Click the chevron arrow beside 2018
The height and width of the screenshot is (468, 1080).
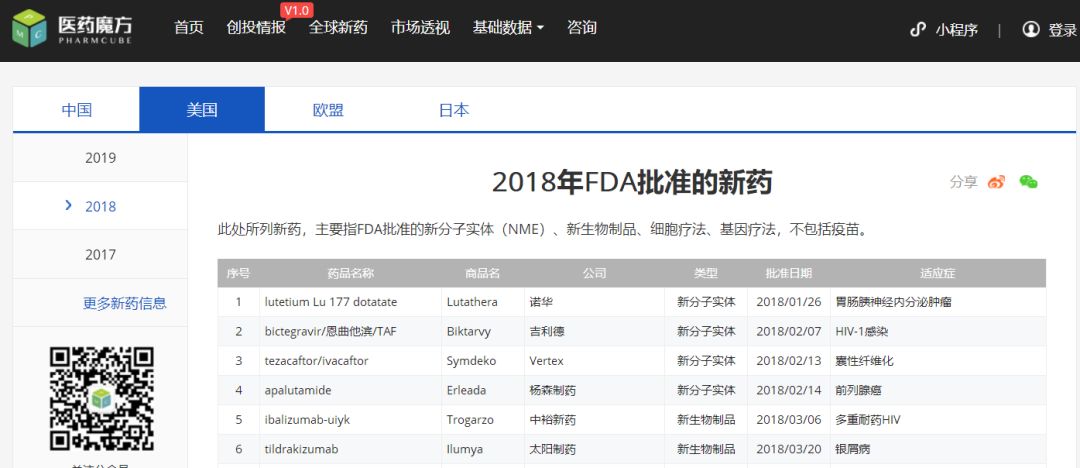[68, 205]
